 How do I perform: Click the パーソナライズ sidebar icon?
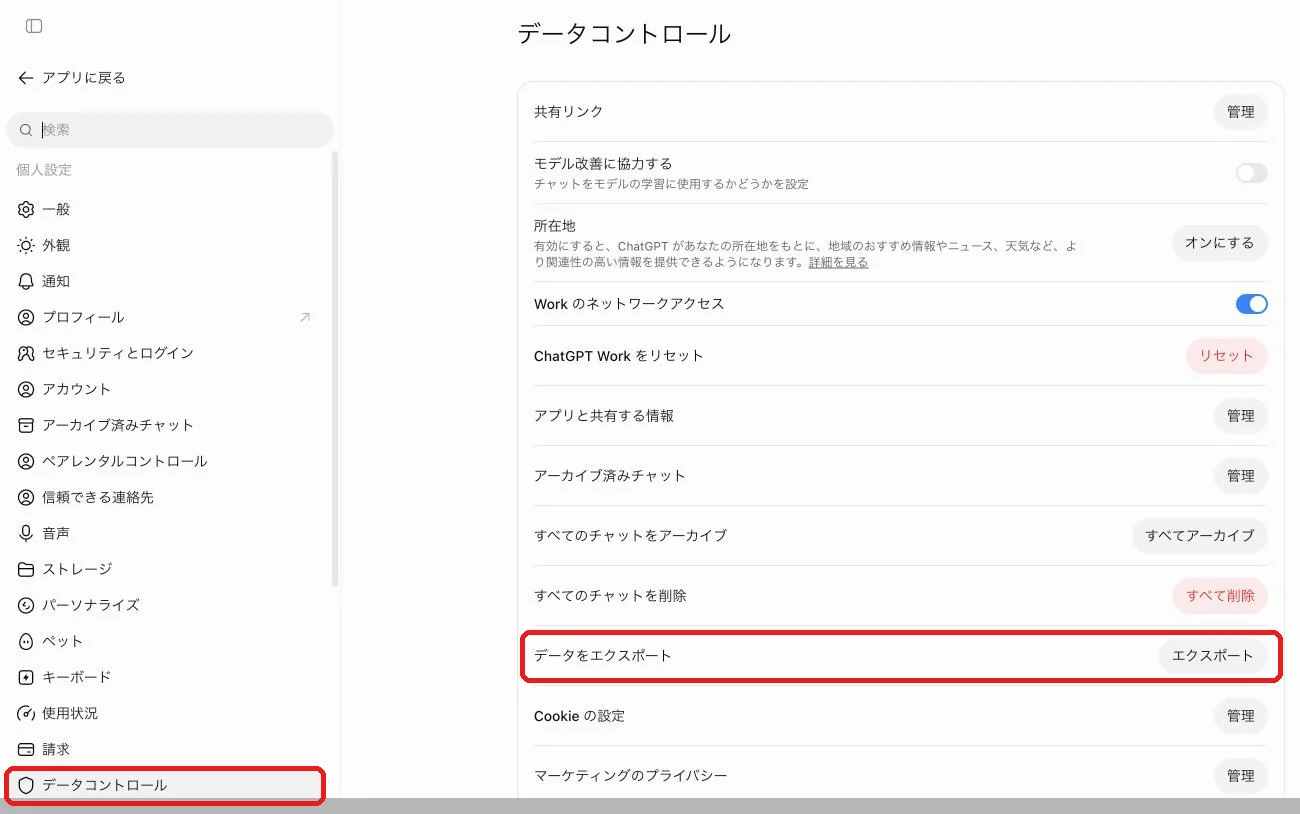click(x=26, y=606)
